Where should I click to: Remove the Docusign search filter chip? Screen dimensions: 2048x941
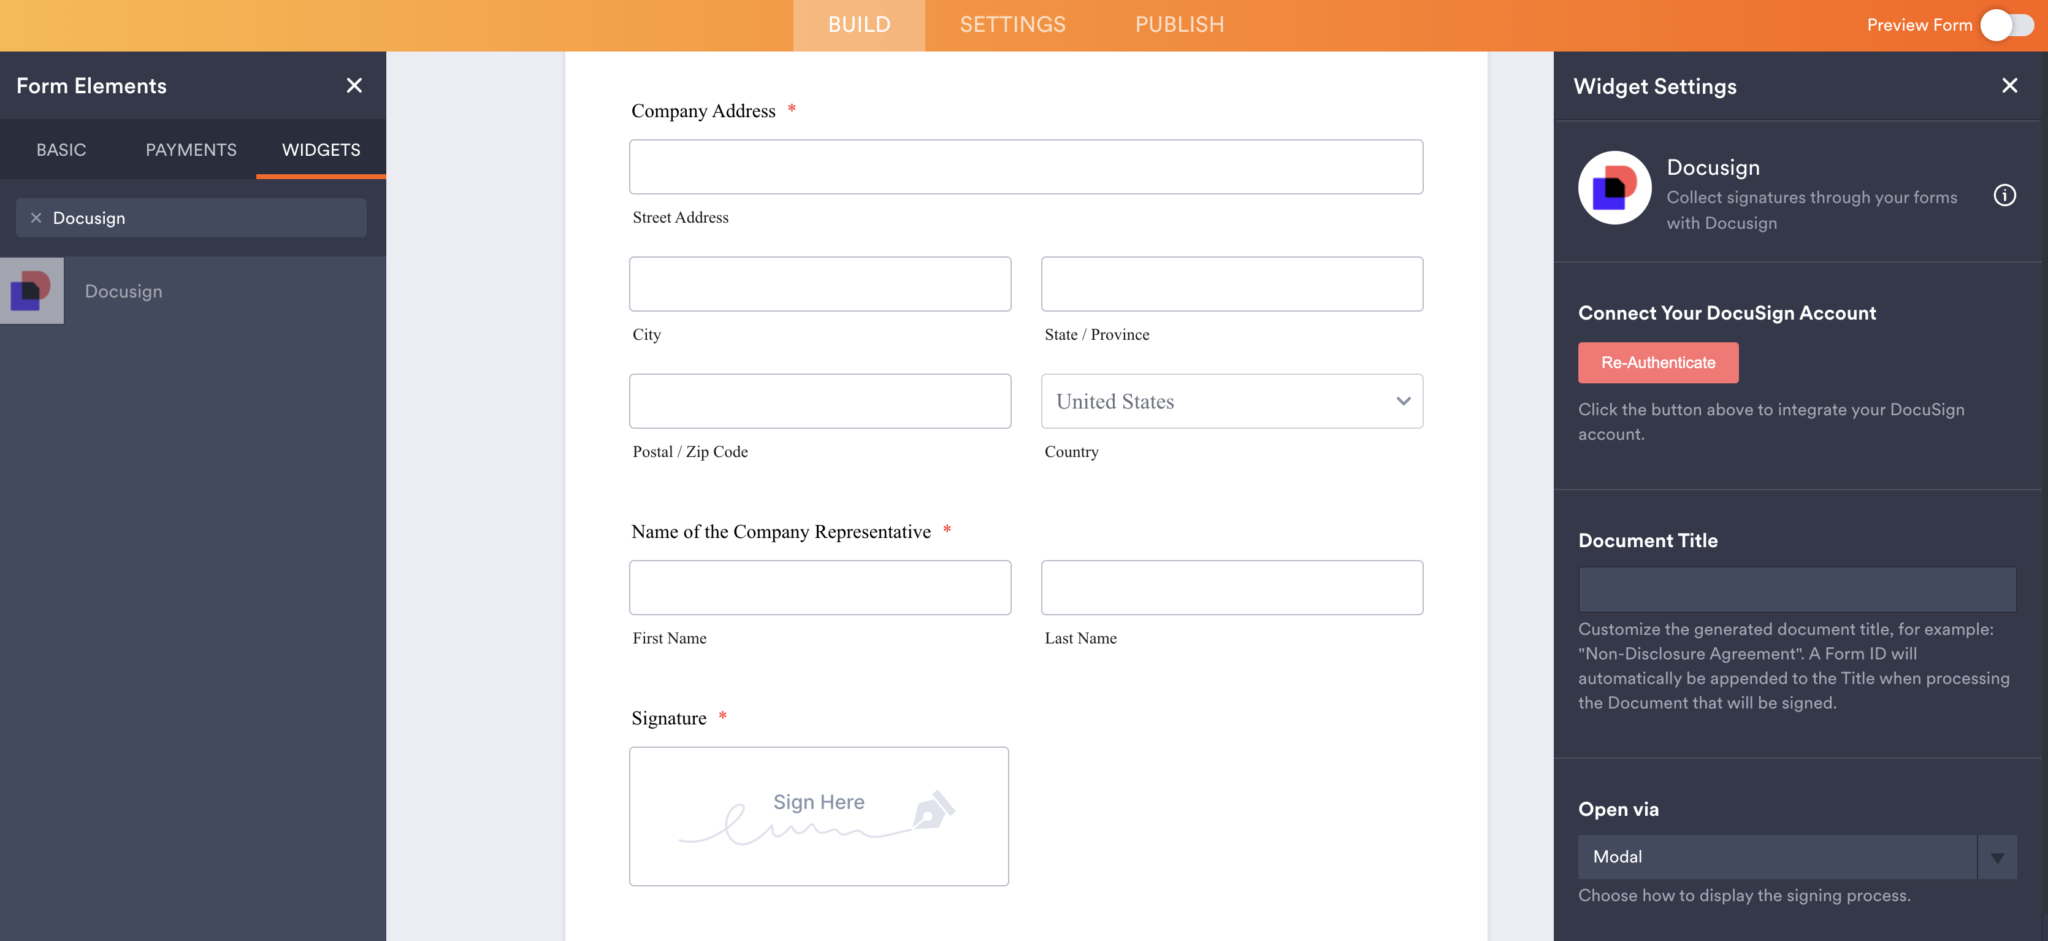click(35, 217)
